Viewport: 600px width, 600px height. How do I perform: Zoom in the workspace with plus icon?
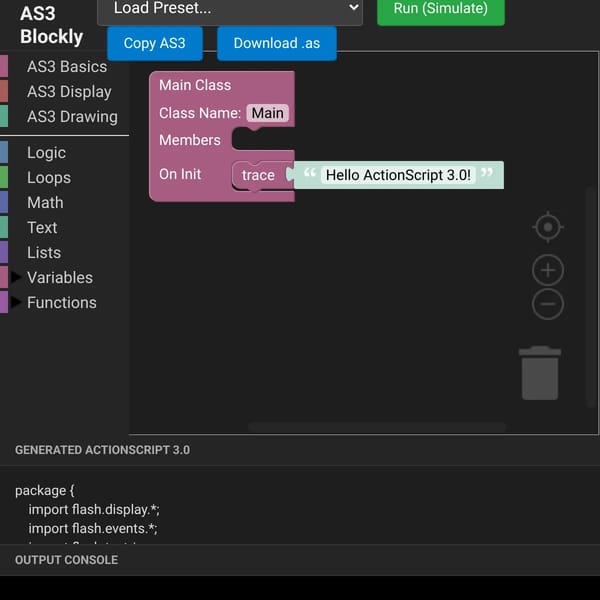point(548,270)
